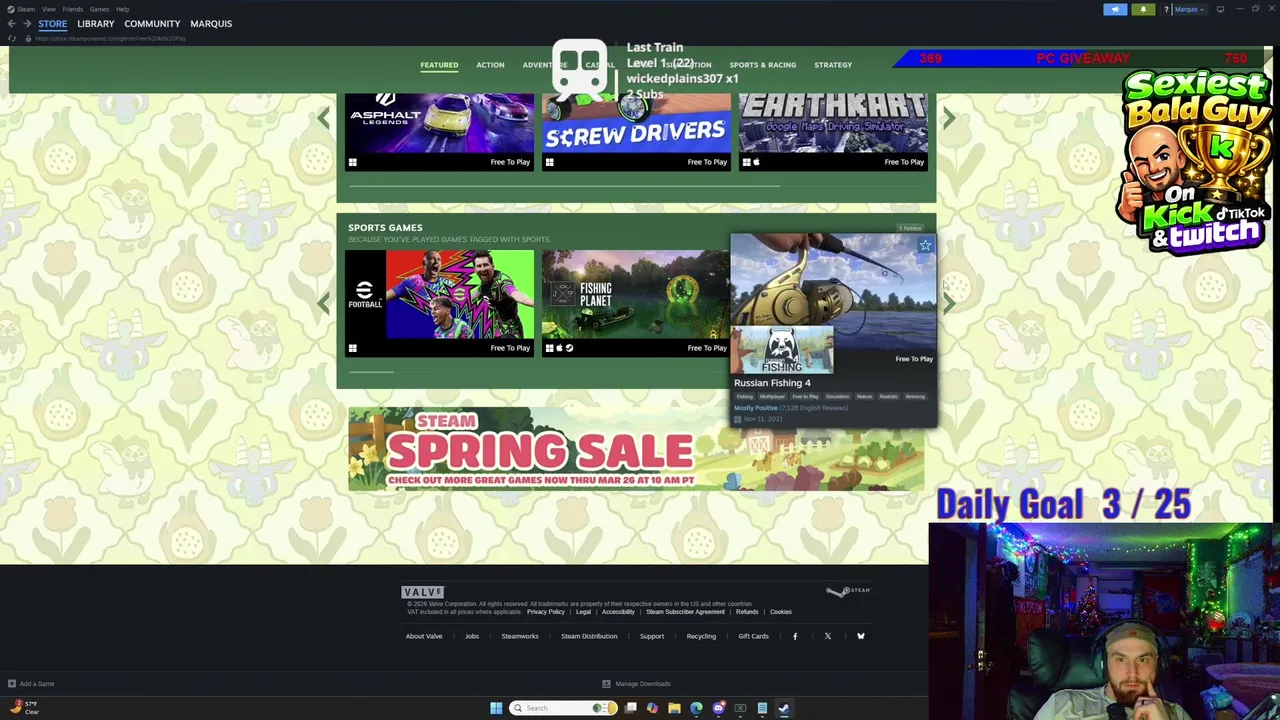Screen dimensions: 1280x720
Task: Show previous games in top carousel
Action: [323, 119]
